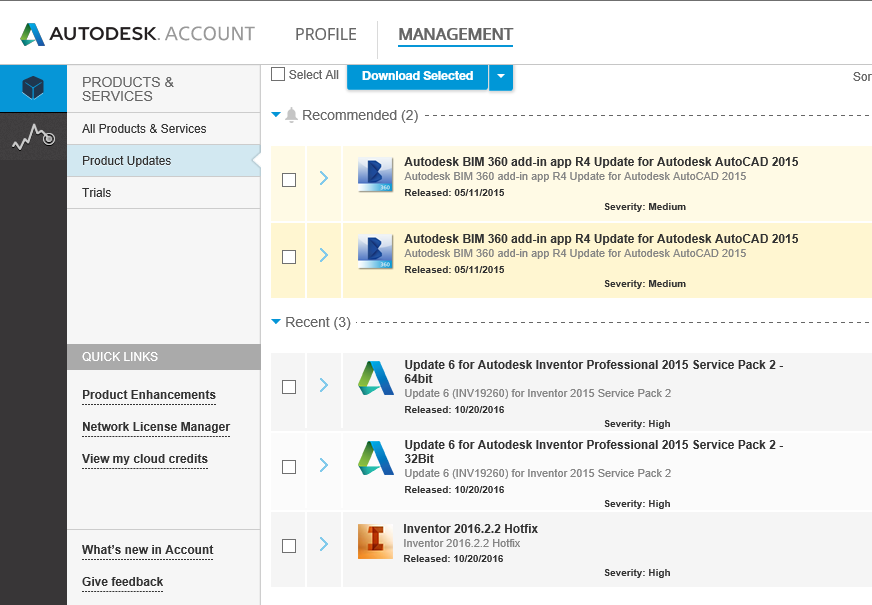Check the Select All checkbox
Viewport: 872px width, 605px height.
click(x=279, y=75)
